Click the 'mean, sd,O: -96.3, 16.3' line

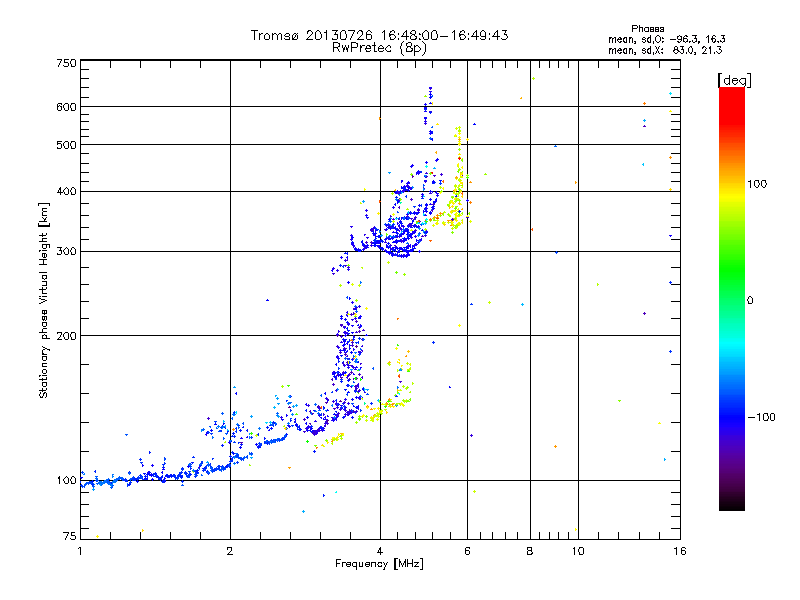click(x=667, y=39)
